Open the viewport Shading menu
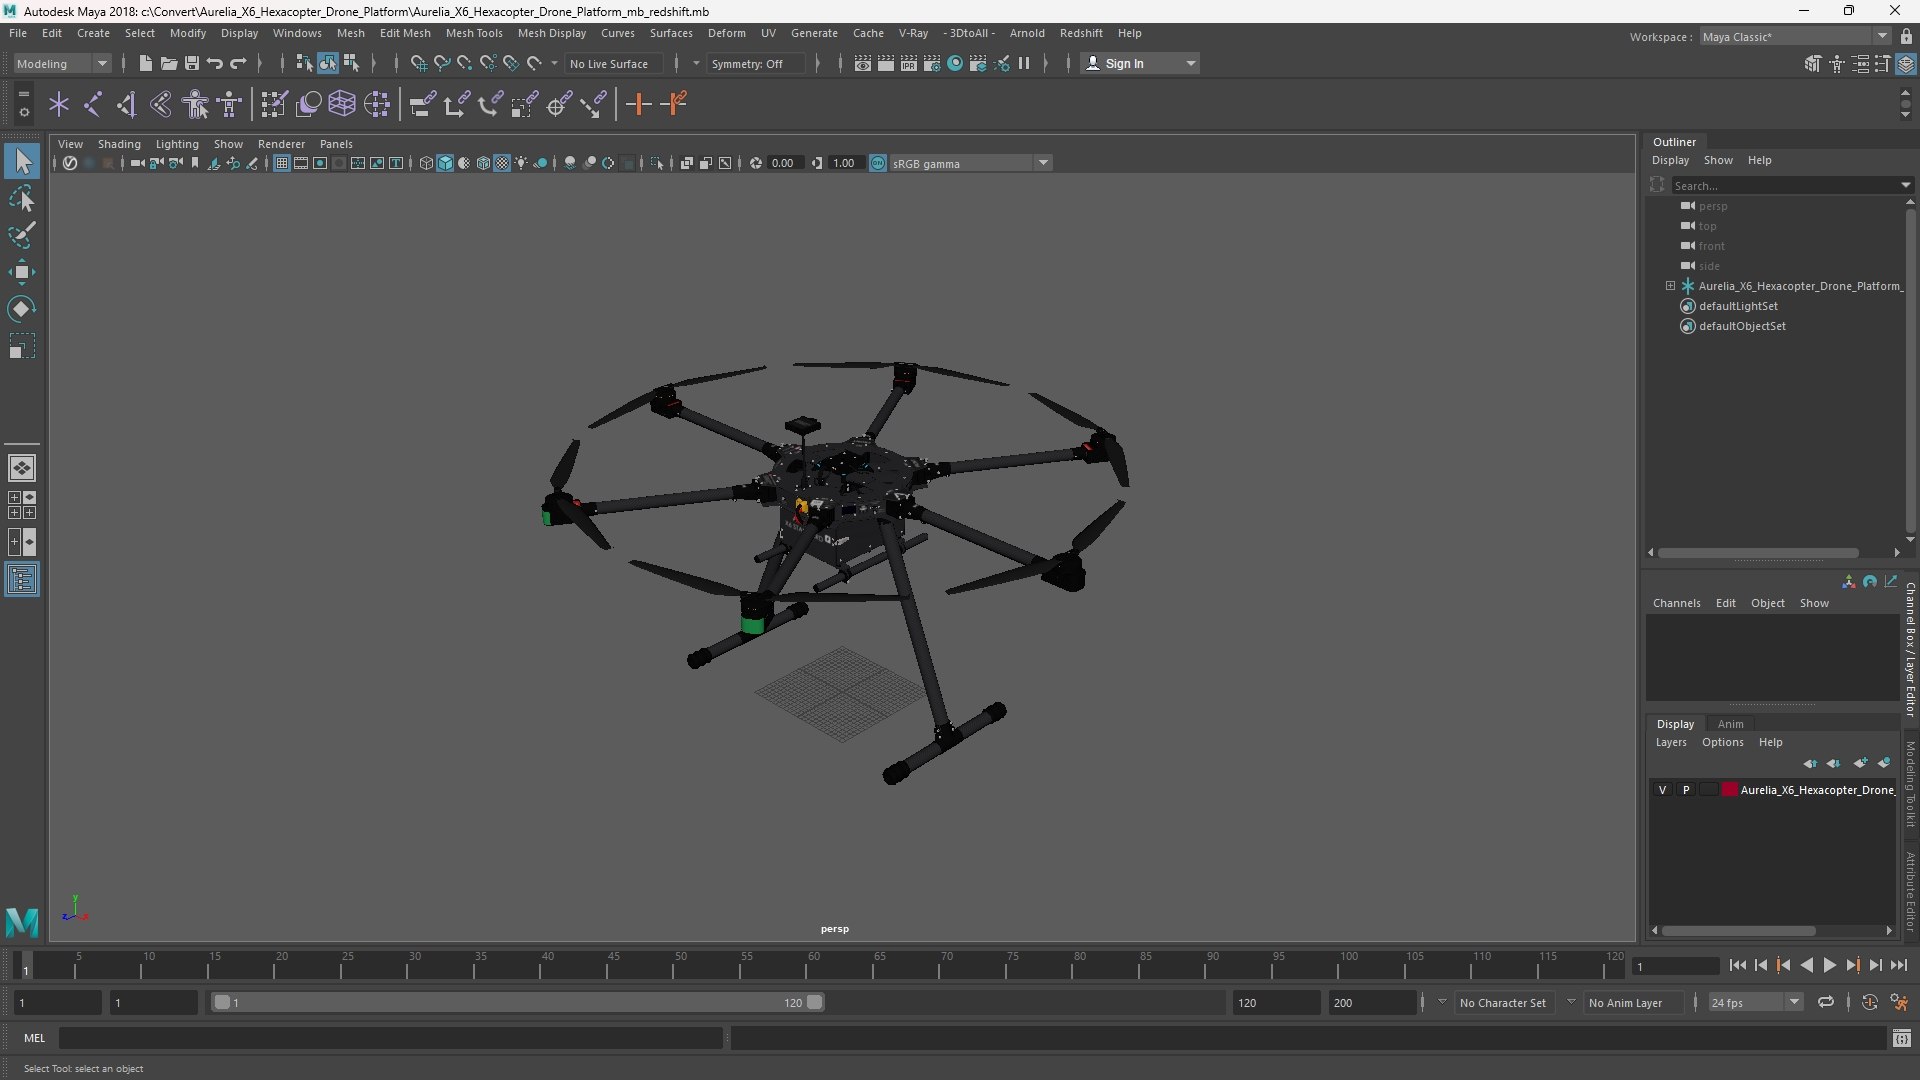 [119, 144]
